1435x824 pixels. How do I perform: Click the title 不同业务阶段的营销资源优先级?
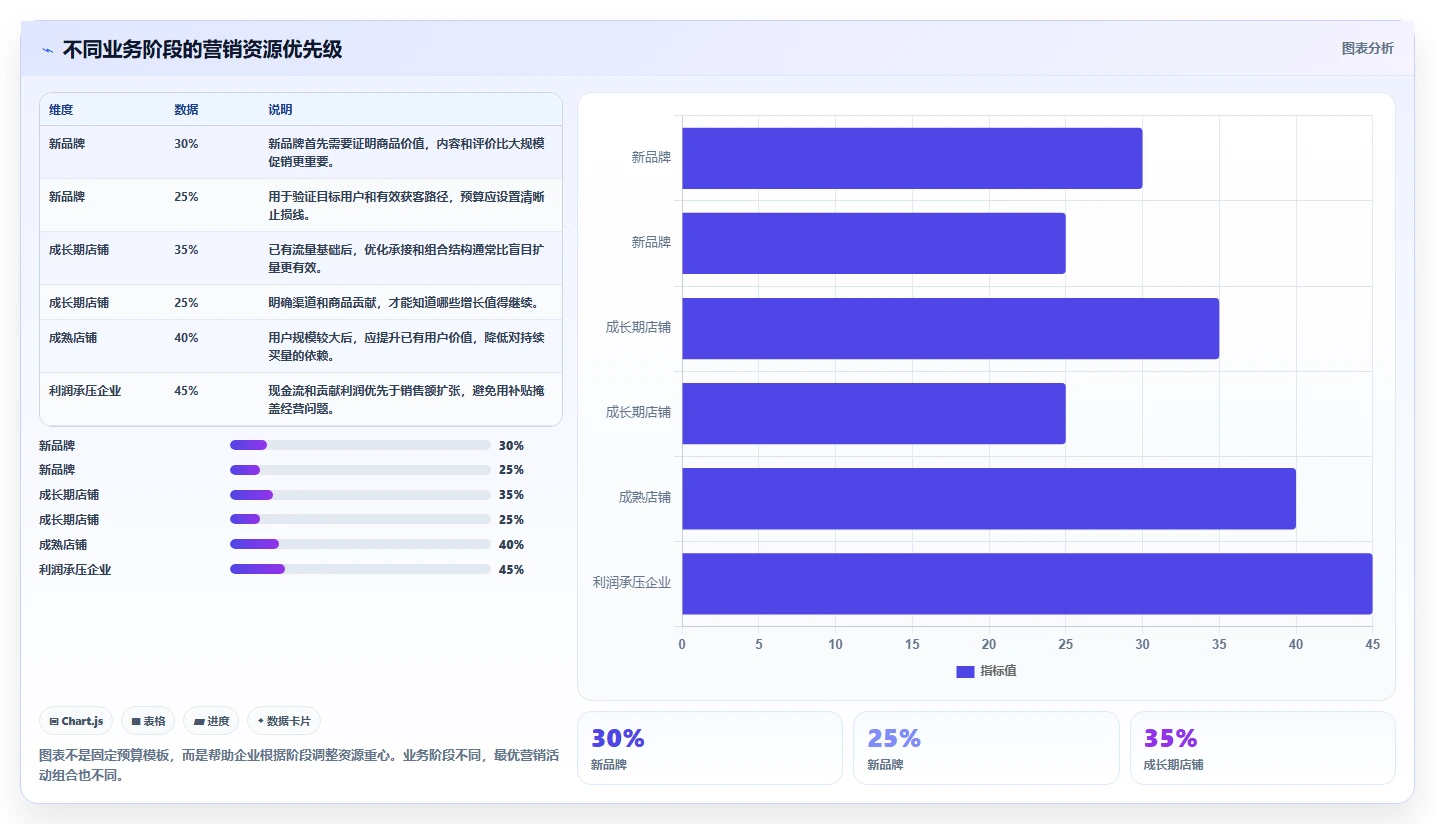click(202, 50)
